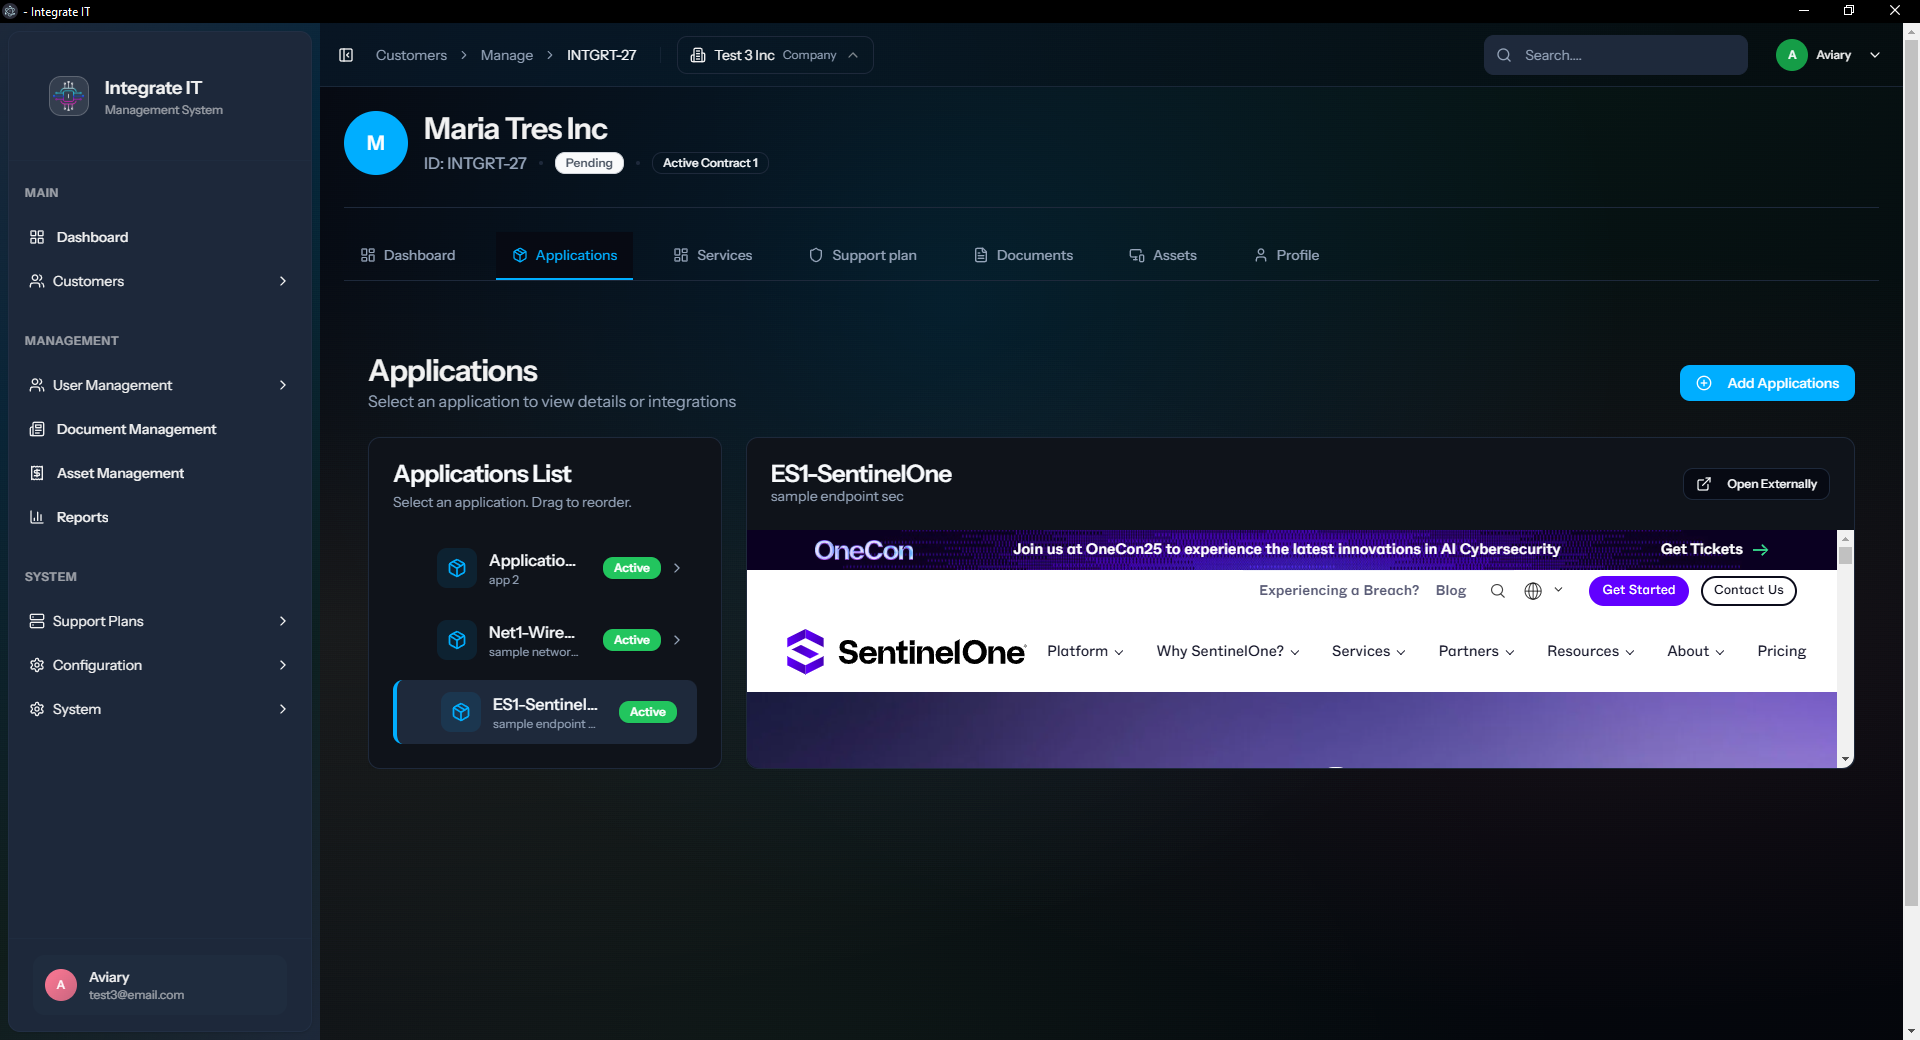
Task: Switch to the Support plan tab
Action: click(x=862, y=255)
